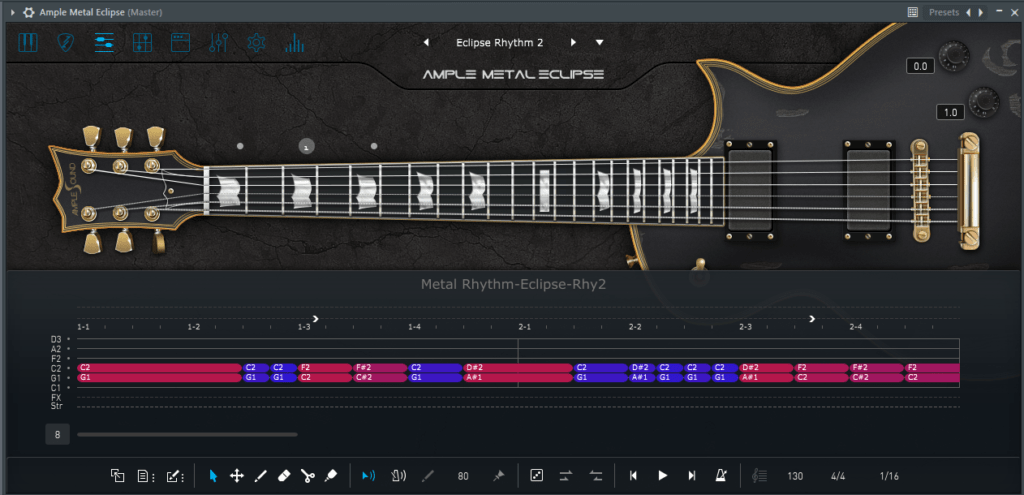Open the FX mixer faders icon
Viewport: 1024px width, 495px height.
coord(218,42)
